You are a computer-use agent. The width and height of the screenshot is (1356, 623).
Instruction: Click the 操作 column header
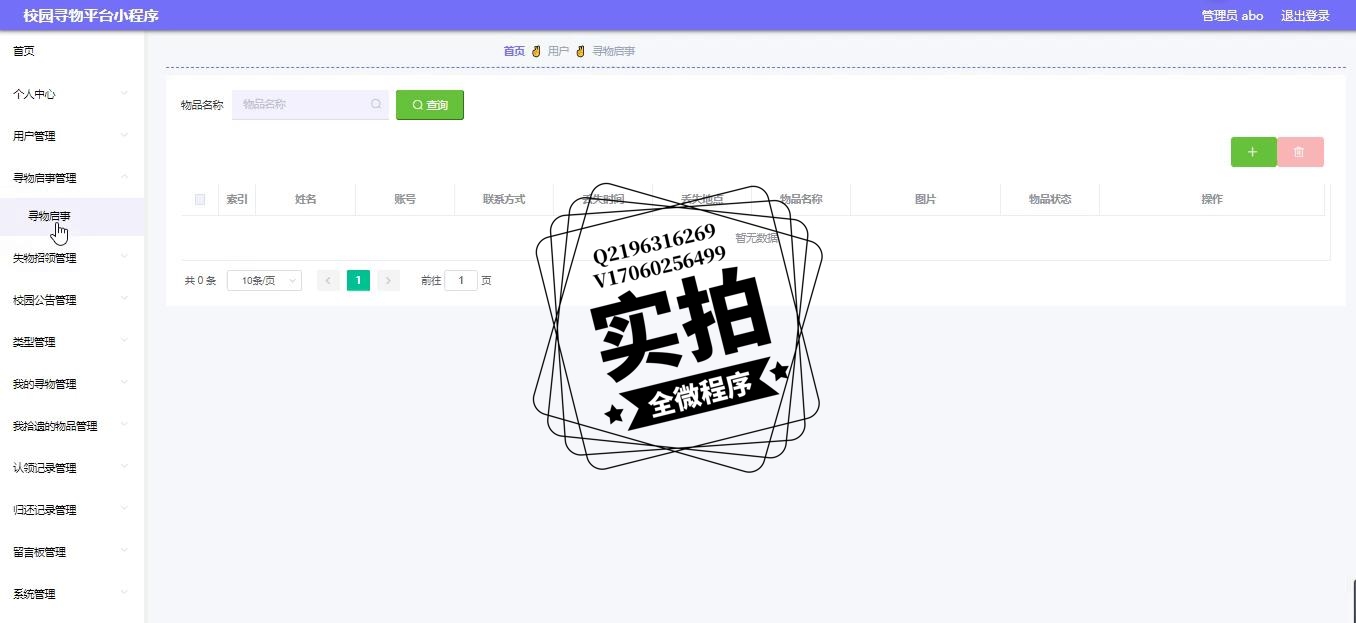point(1212,200)
